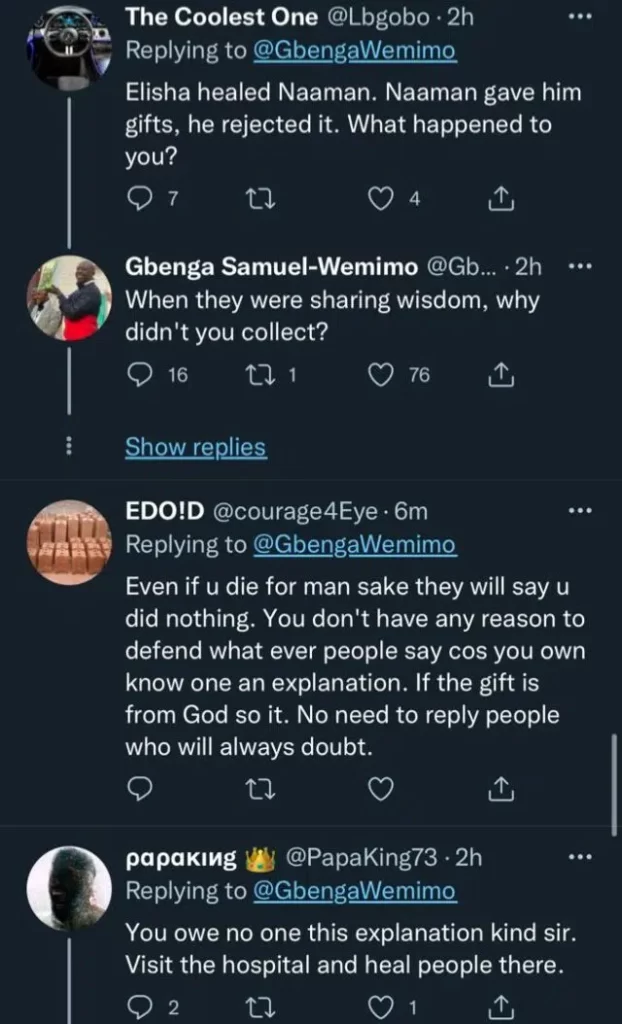Reply to The Coolest One's tweet
The image size is (622, 1024).
tap(138, 201)
